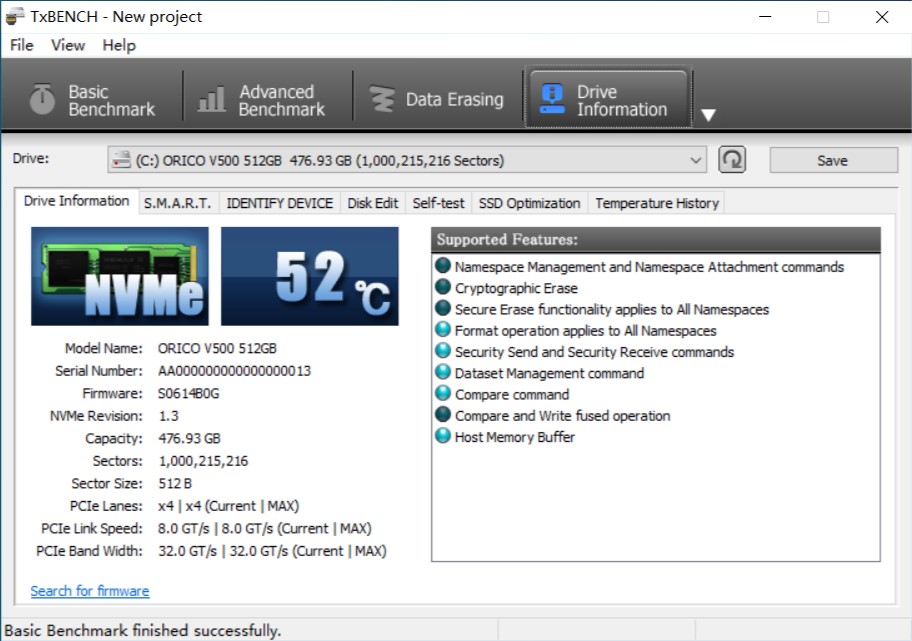Image resolution: width=912 pixels, height=641 pixels.
Task: Click the TxBENCH app icon in title bar
Action: click(x=15, y=16)
